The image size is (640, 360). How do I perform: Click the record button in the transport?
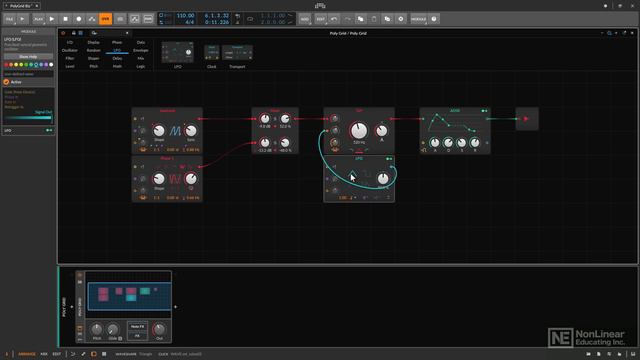[79, 19]
